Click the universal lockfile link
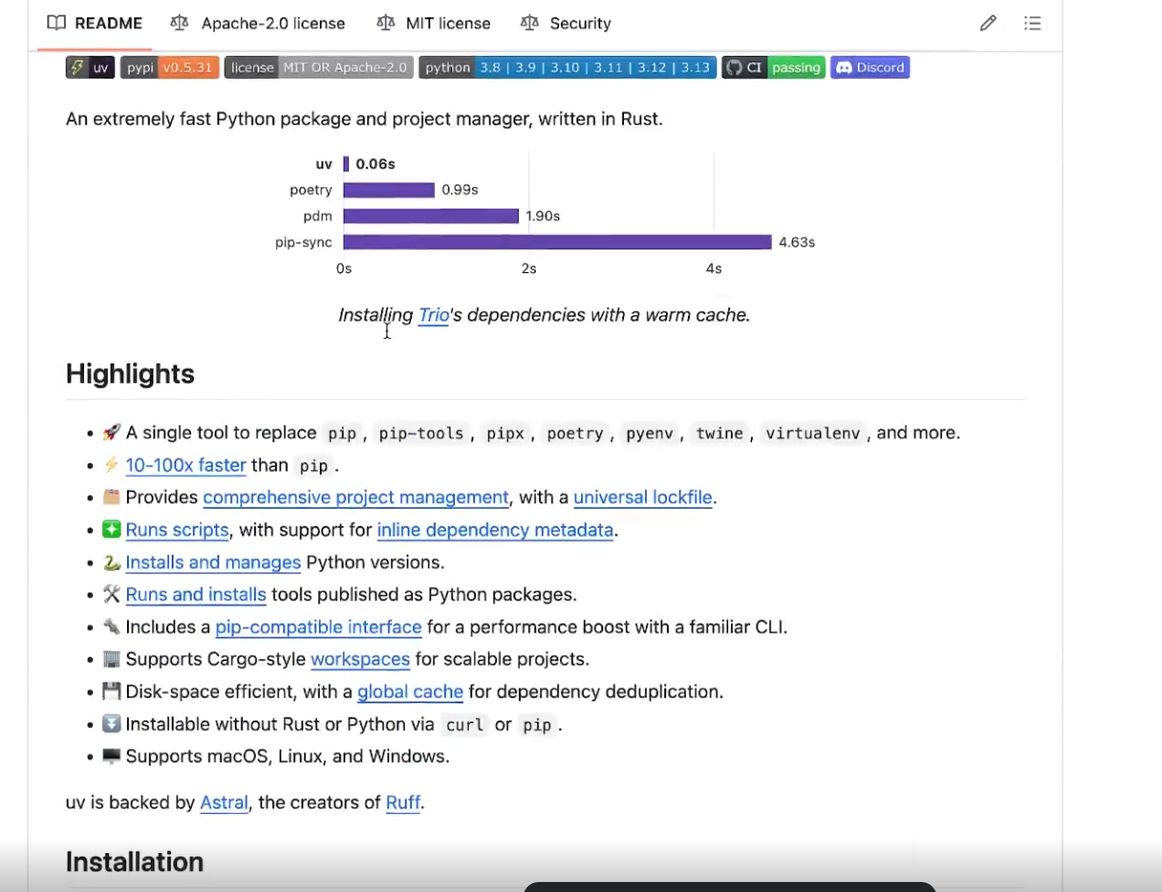 click(x=643, y=497)
